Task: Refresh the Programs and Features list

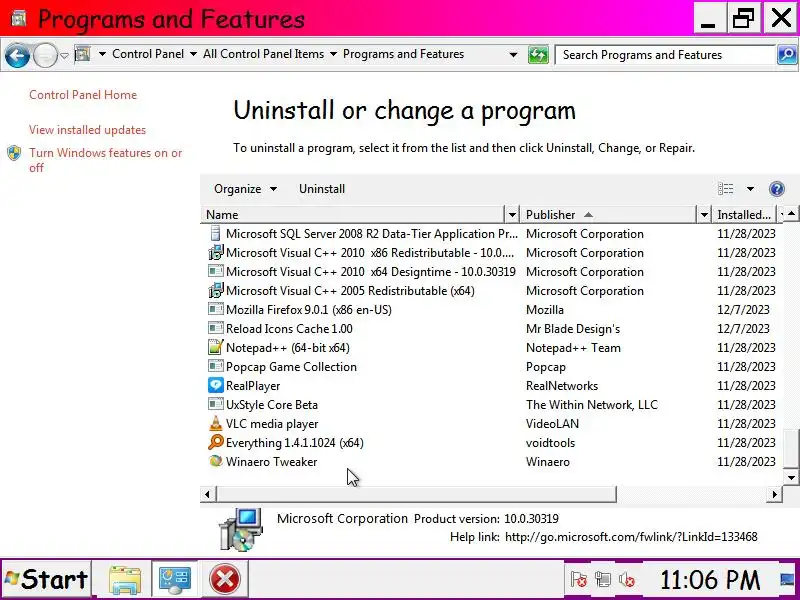Action: click(x=538, y=55)
